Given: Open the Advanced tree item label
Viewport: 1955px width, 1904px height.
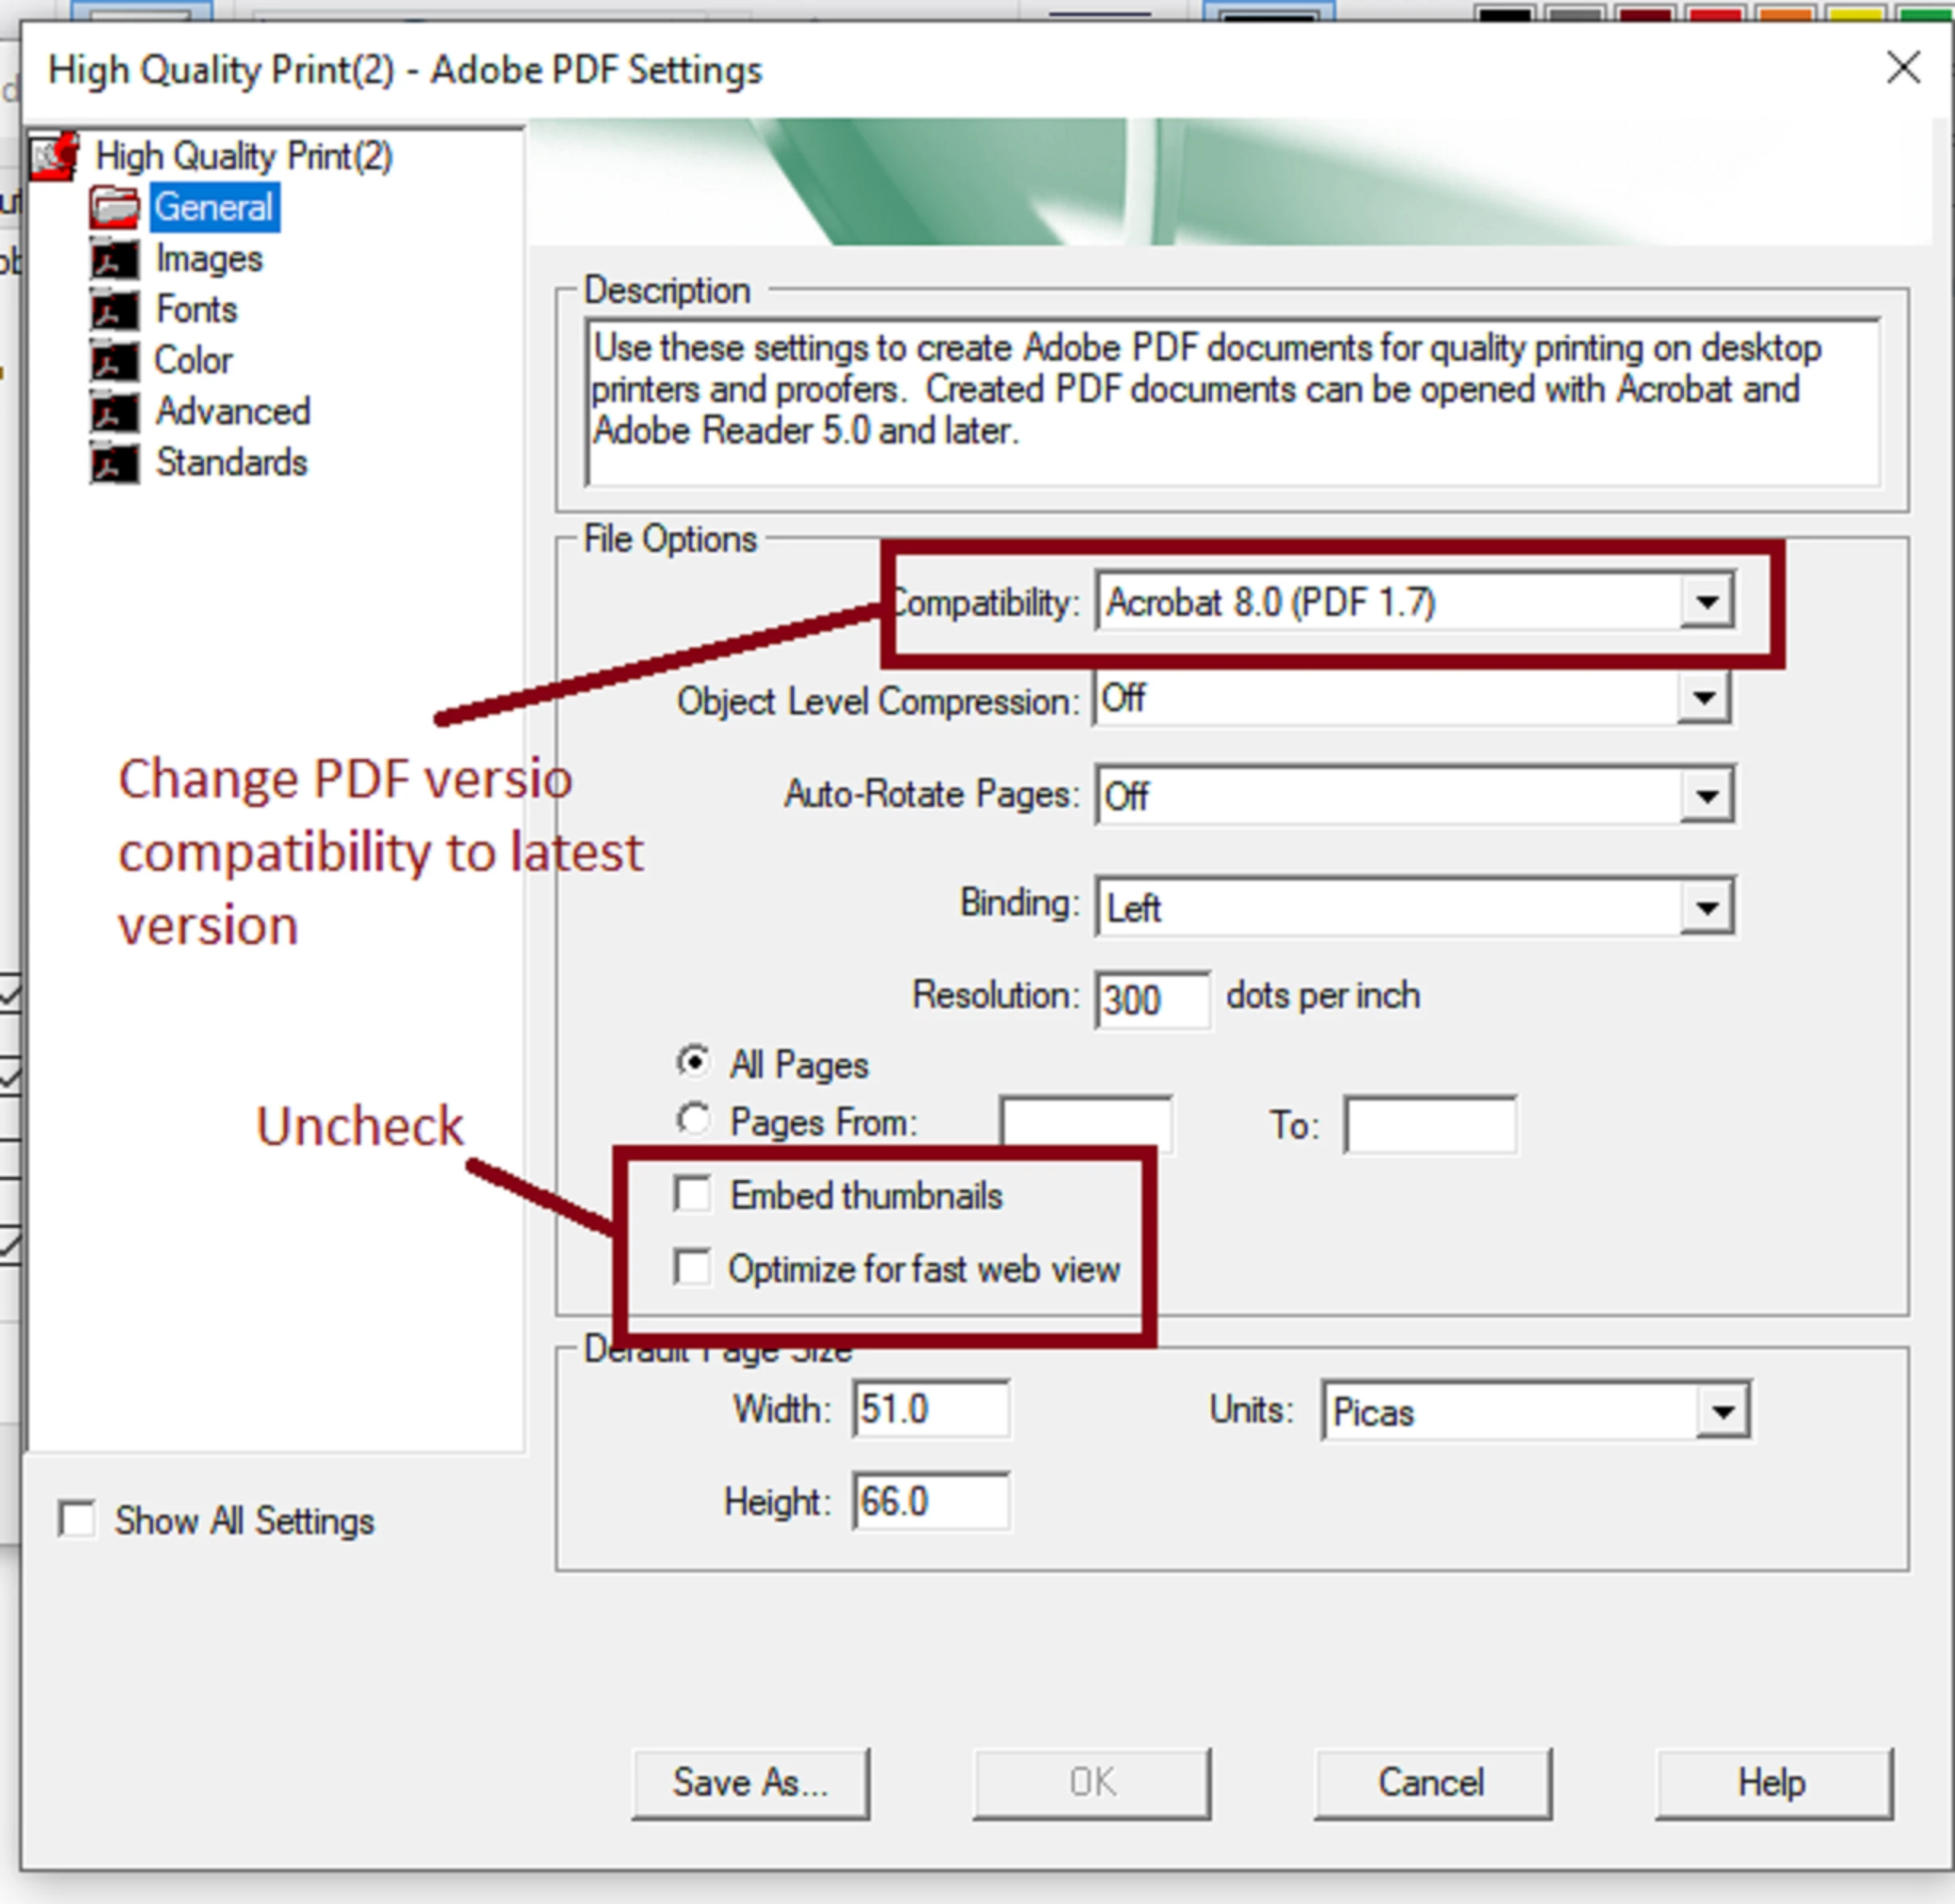Looking at the screenshot, I should (233, 412).
